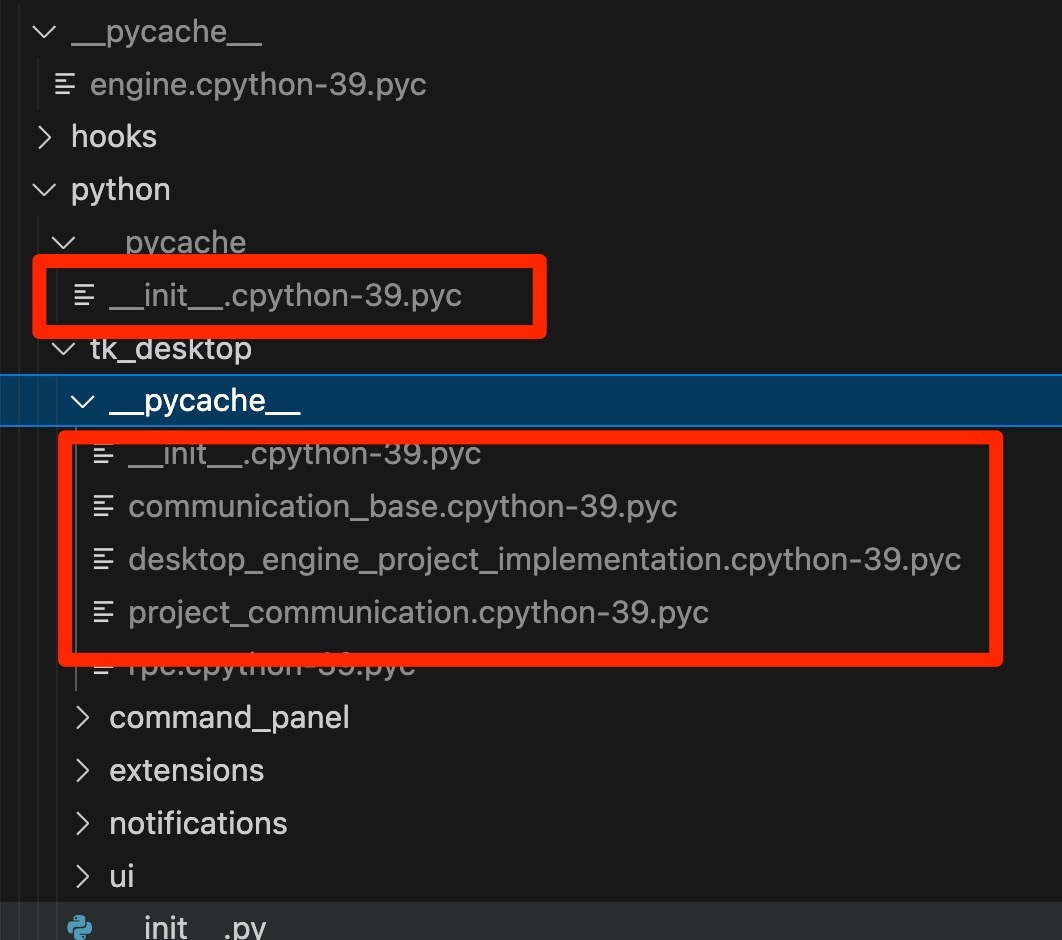
Task: Select the engine.cpython-39.pyc file
Action: pos(258,84)
